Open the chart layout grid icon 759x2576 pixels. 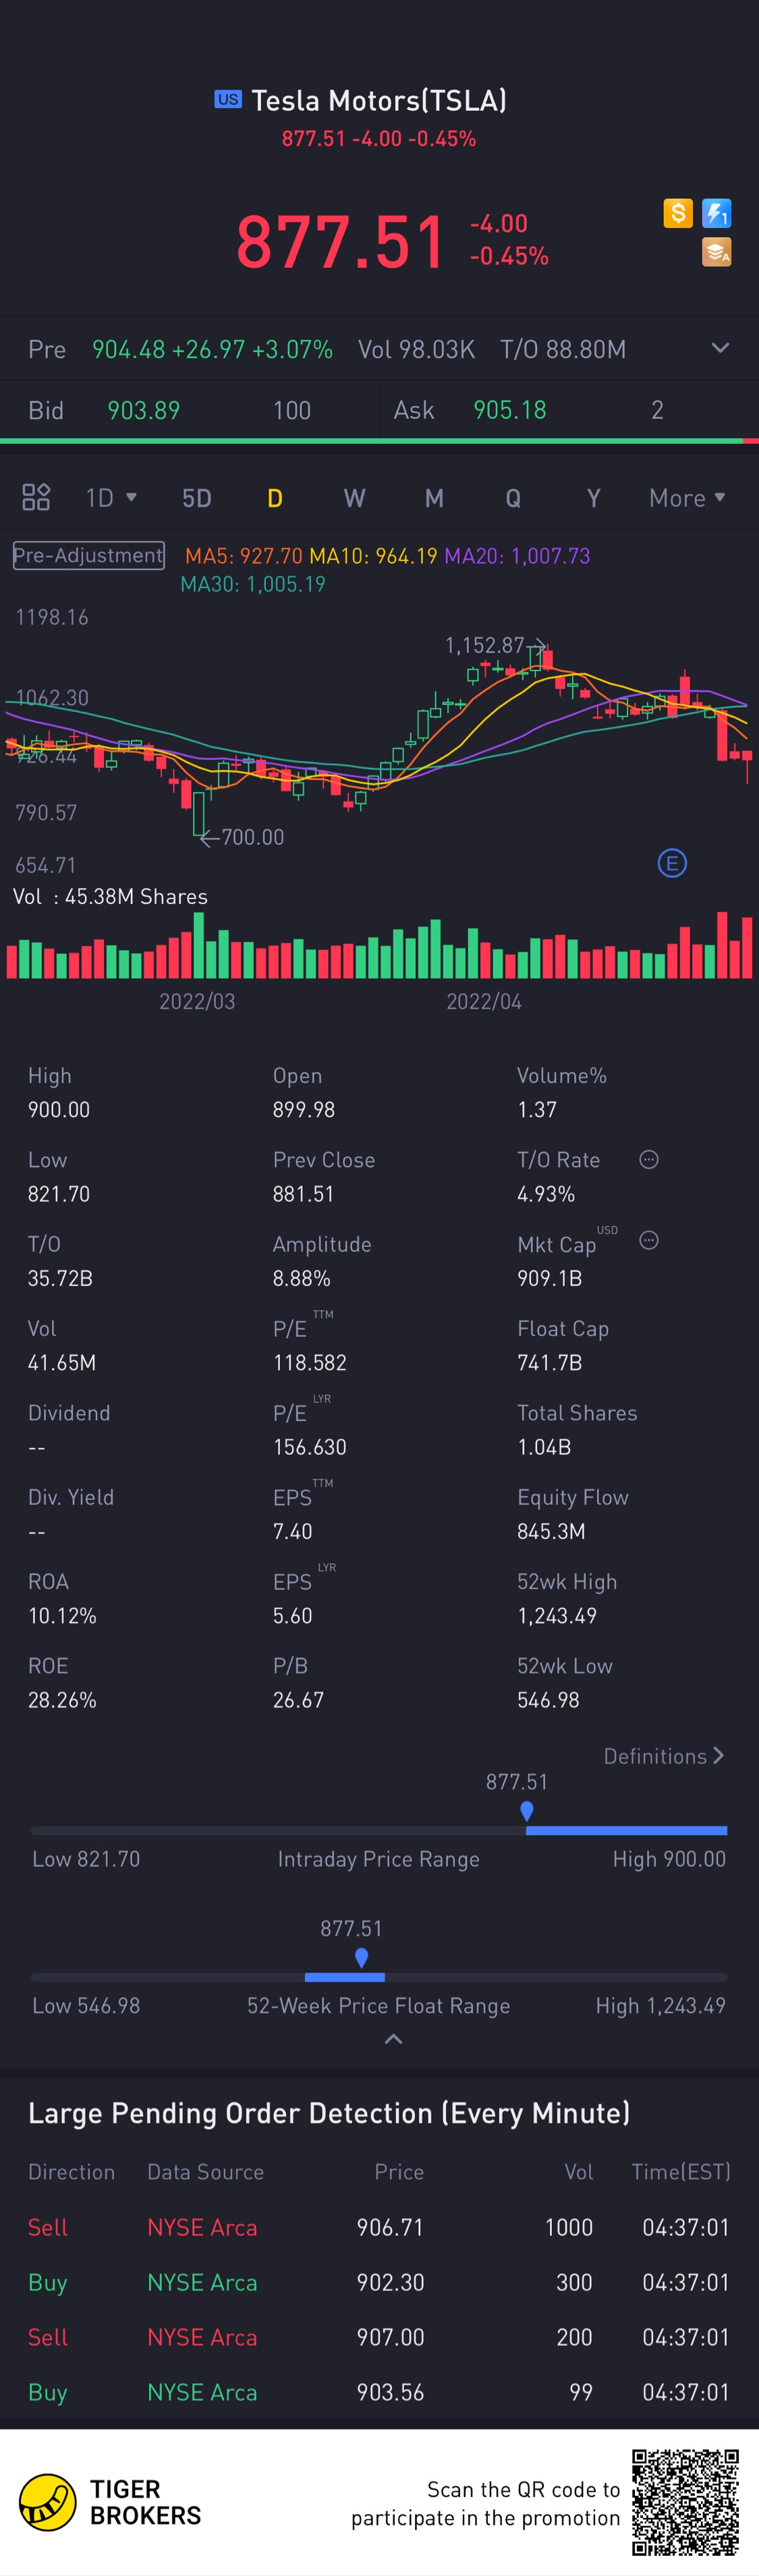36,497
